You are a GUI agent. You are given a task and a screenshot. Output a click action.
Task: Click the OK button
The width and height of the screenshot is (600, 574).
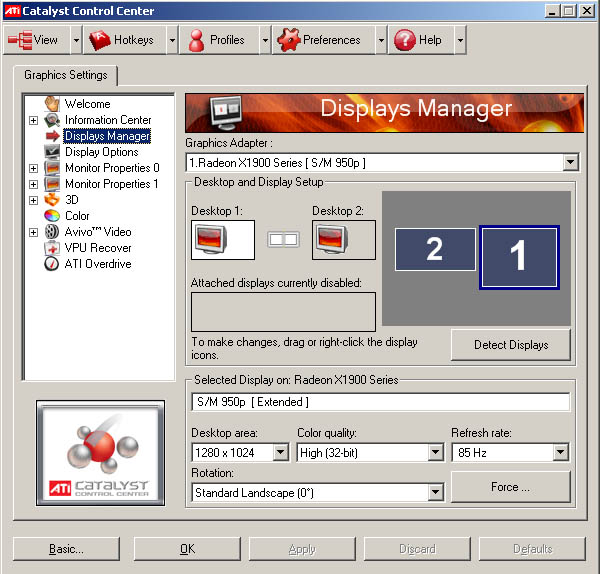click(188, 549)
